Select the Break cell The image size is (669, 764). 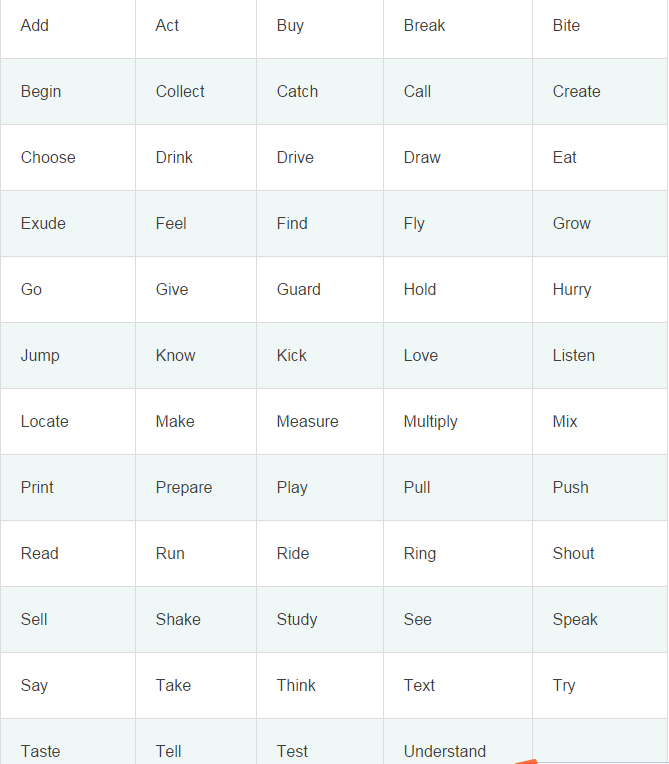[x=458, y=29]
